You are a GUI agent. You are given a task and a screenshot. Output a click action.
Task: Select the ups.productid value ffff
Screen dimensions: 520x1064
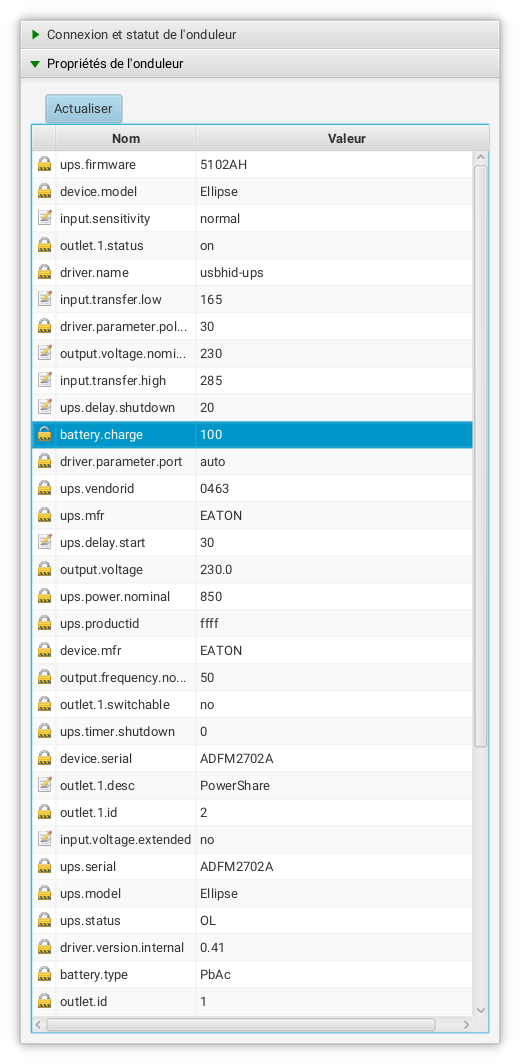[209, 624]
